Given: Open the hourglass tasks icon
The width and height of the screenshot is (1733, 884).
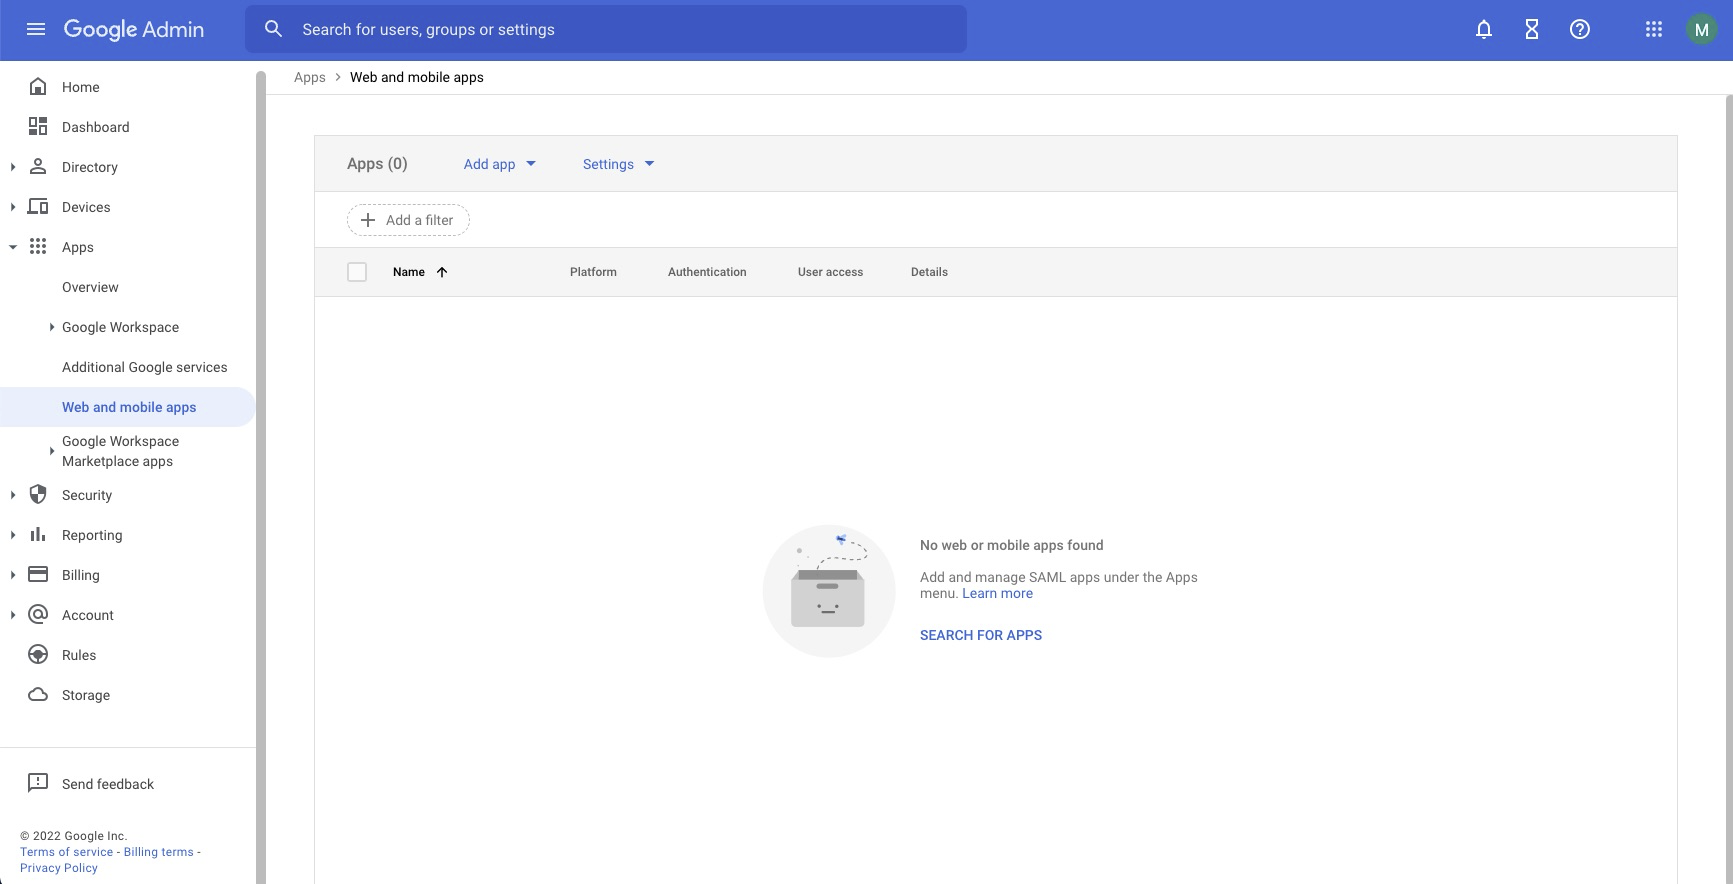Looking at the screenshot, I should coord(1532,29).
